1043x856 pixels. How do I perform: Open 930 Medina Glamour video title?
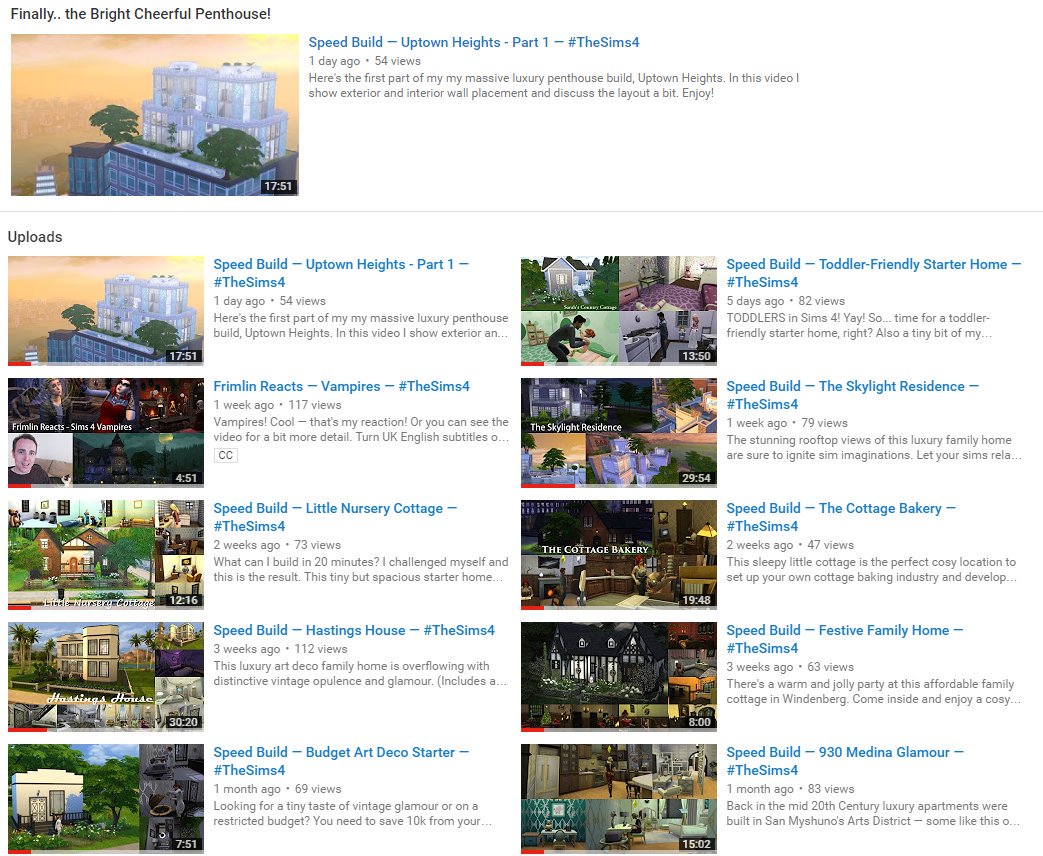point(845,761)
